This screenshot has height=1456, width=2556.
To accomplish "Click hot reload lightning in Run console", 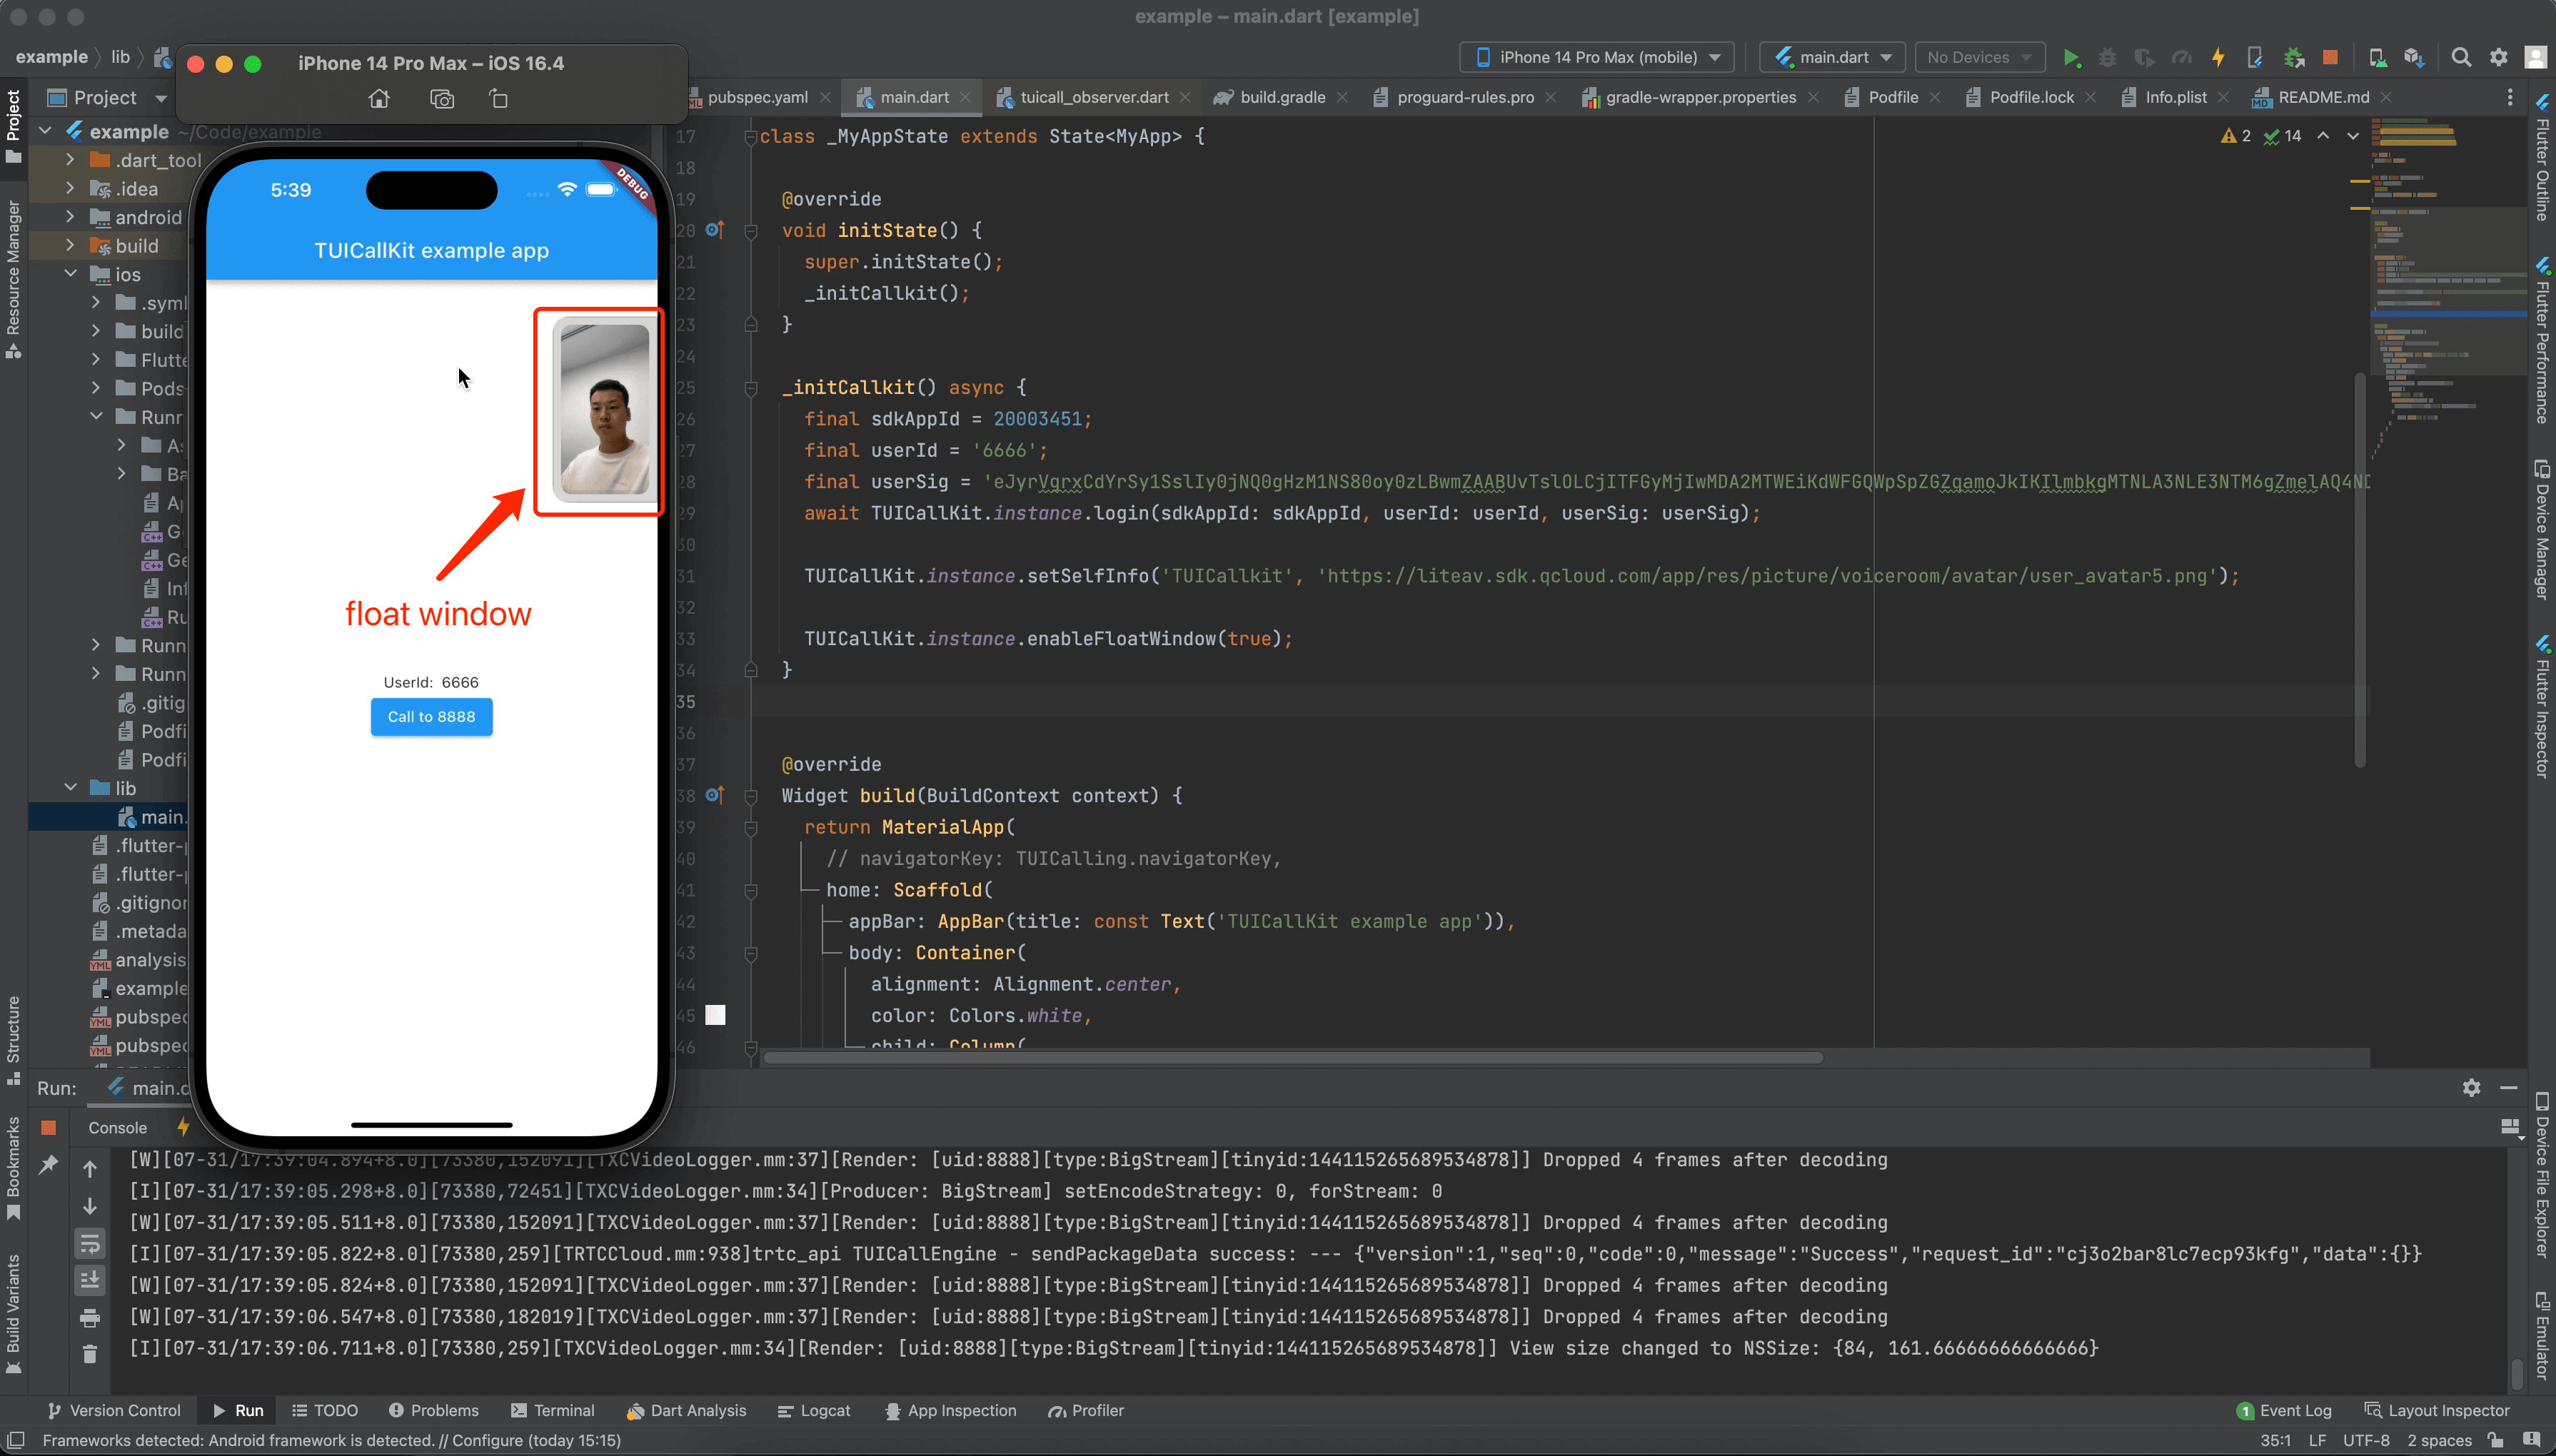I will point(182,1127).
